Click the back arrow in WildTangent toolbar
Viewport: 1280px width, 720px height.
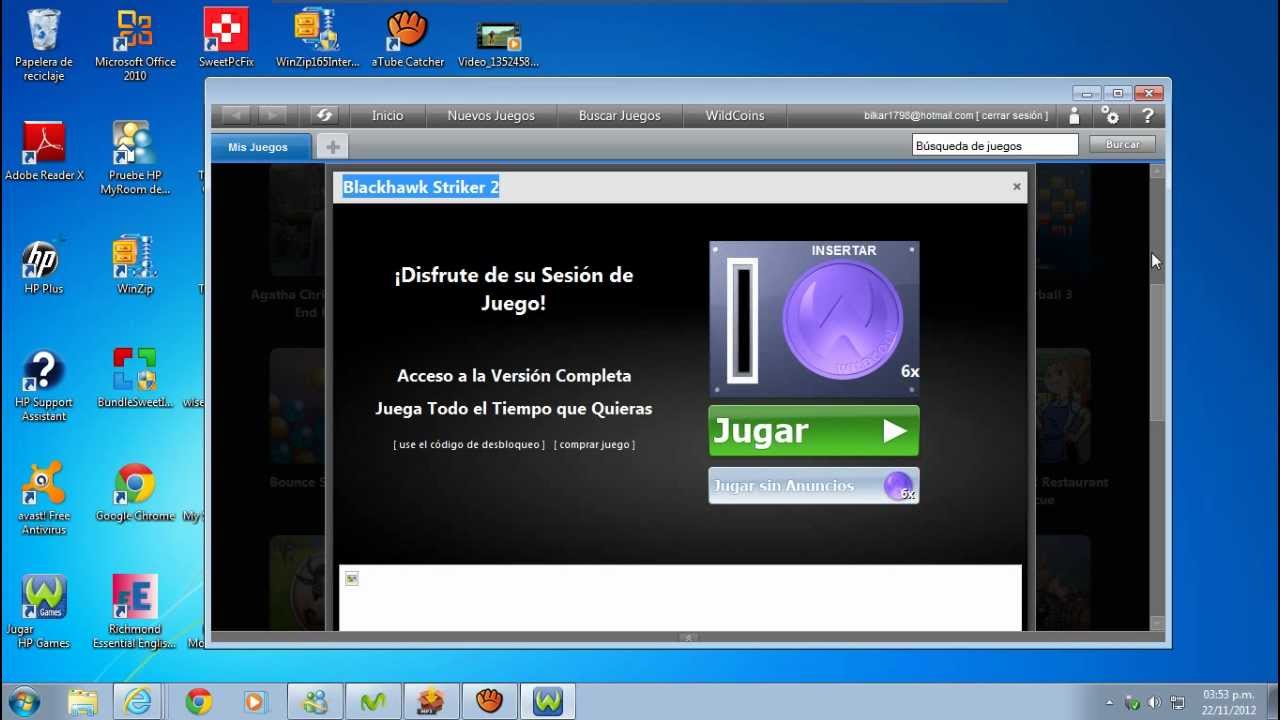(236, 115)
